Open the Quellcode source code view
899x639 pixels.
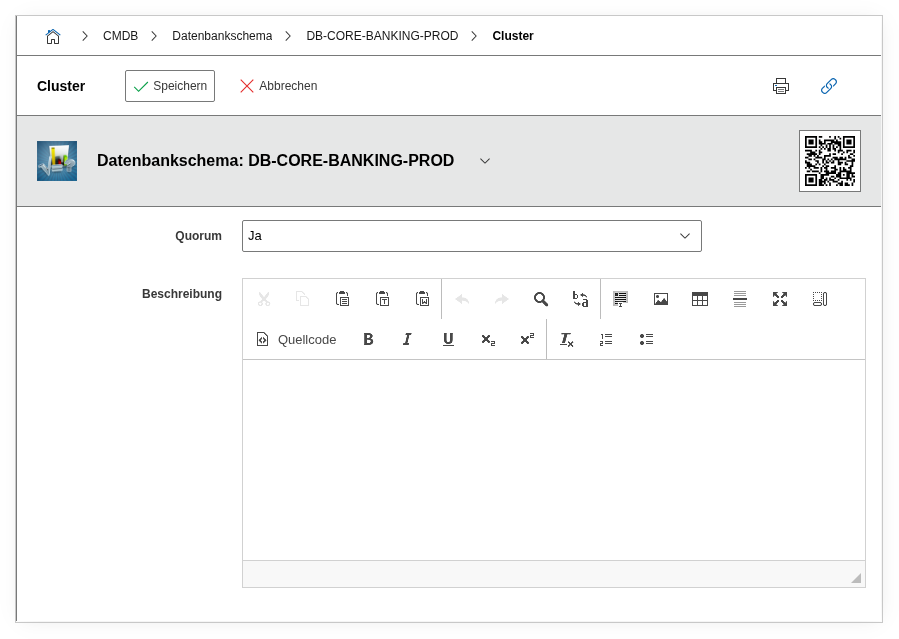coord(297,339)
